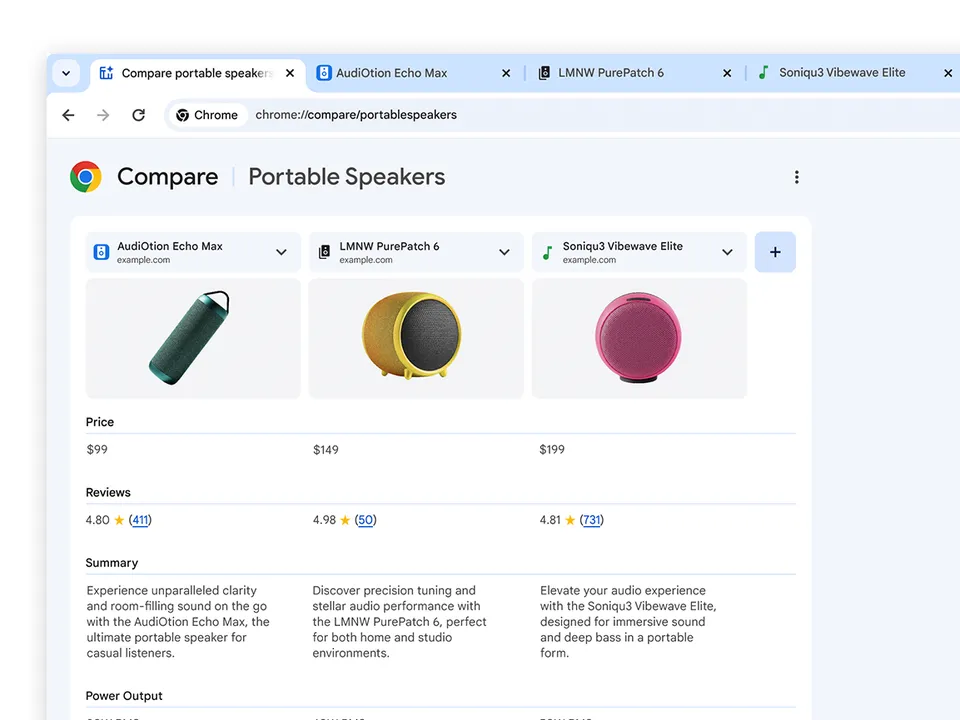Click the pink Soniqu3 speaker image
This screenshot has width=960, height=720.
point(638,337)
